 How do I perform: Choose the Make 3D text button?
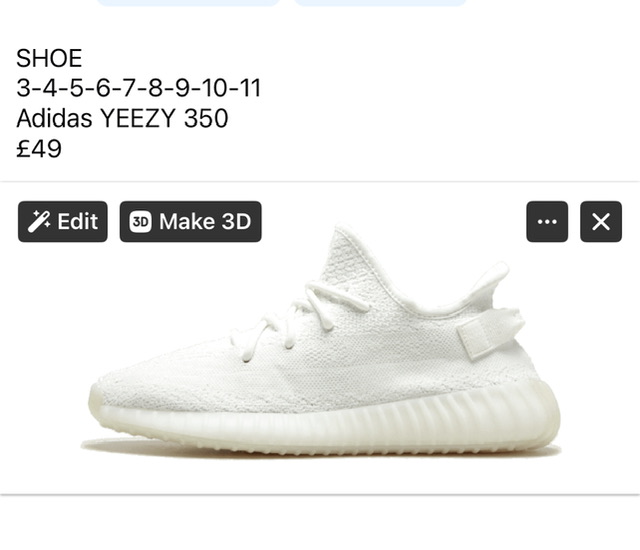pos(205,222)
